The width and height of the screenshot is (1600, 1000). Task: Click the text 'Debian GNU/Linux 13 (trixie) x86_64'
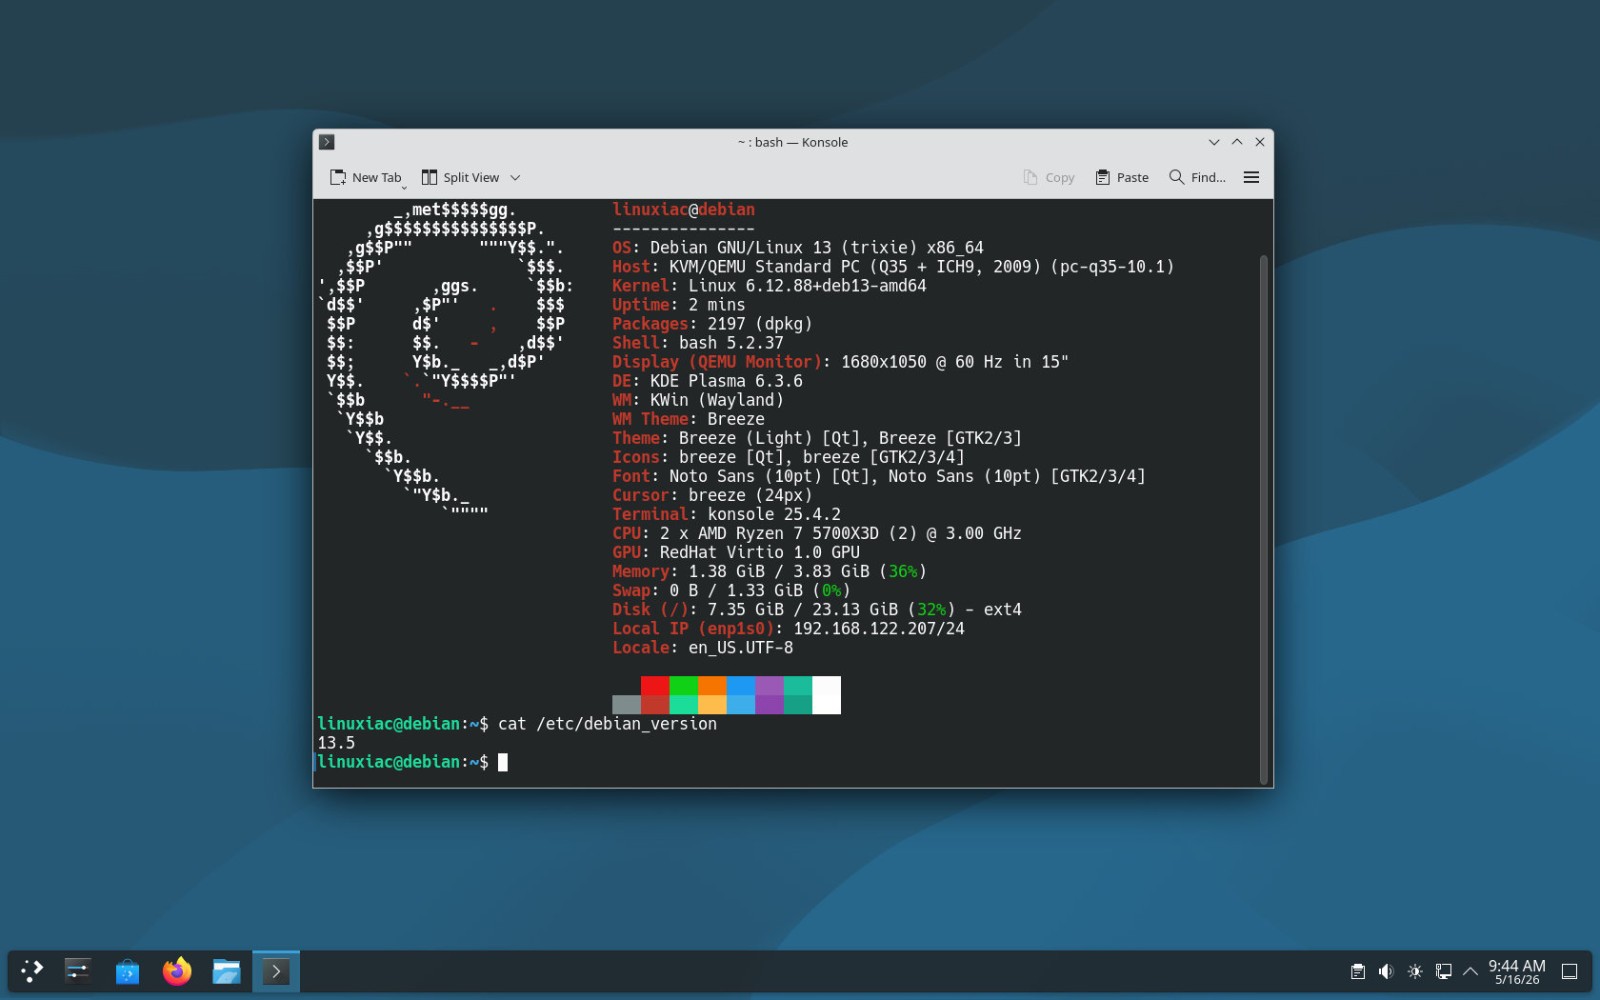[817, 248]
